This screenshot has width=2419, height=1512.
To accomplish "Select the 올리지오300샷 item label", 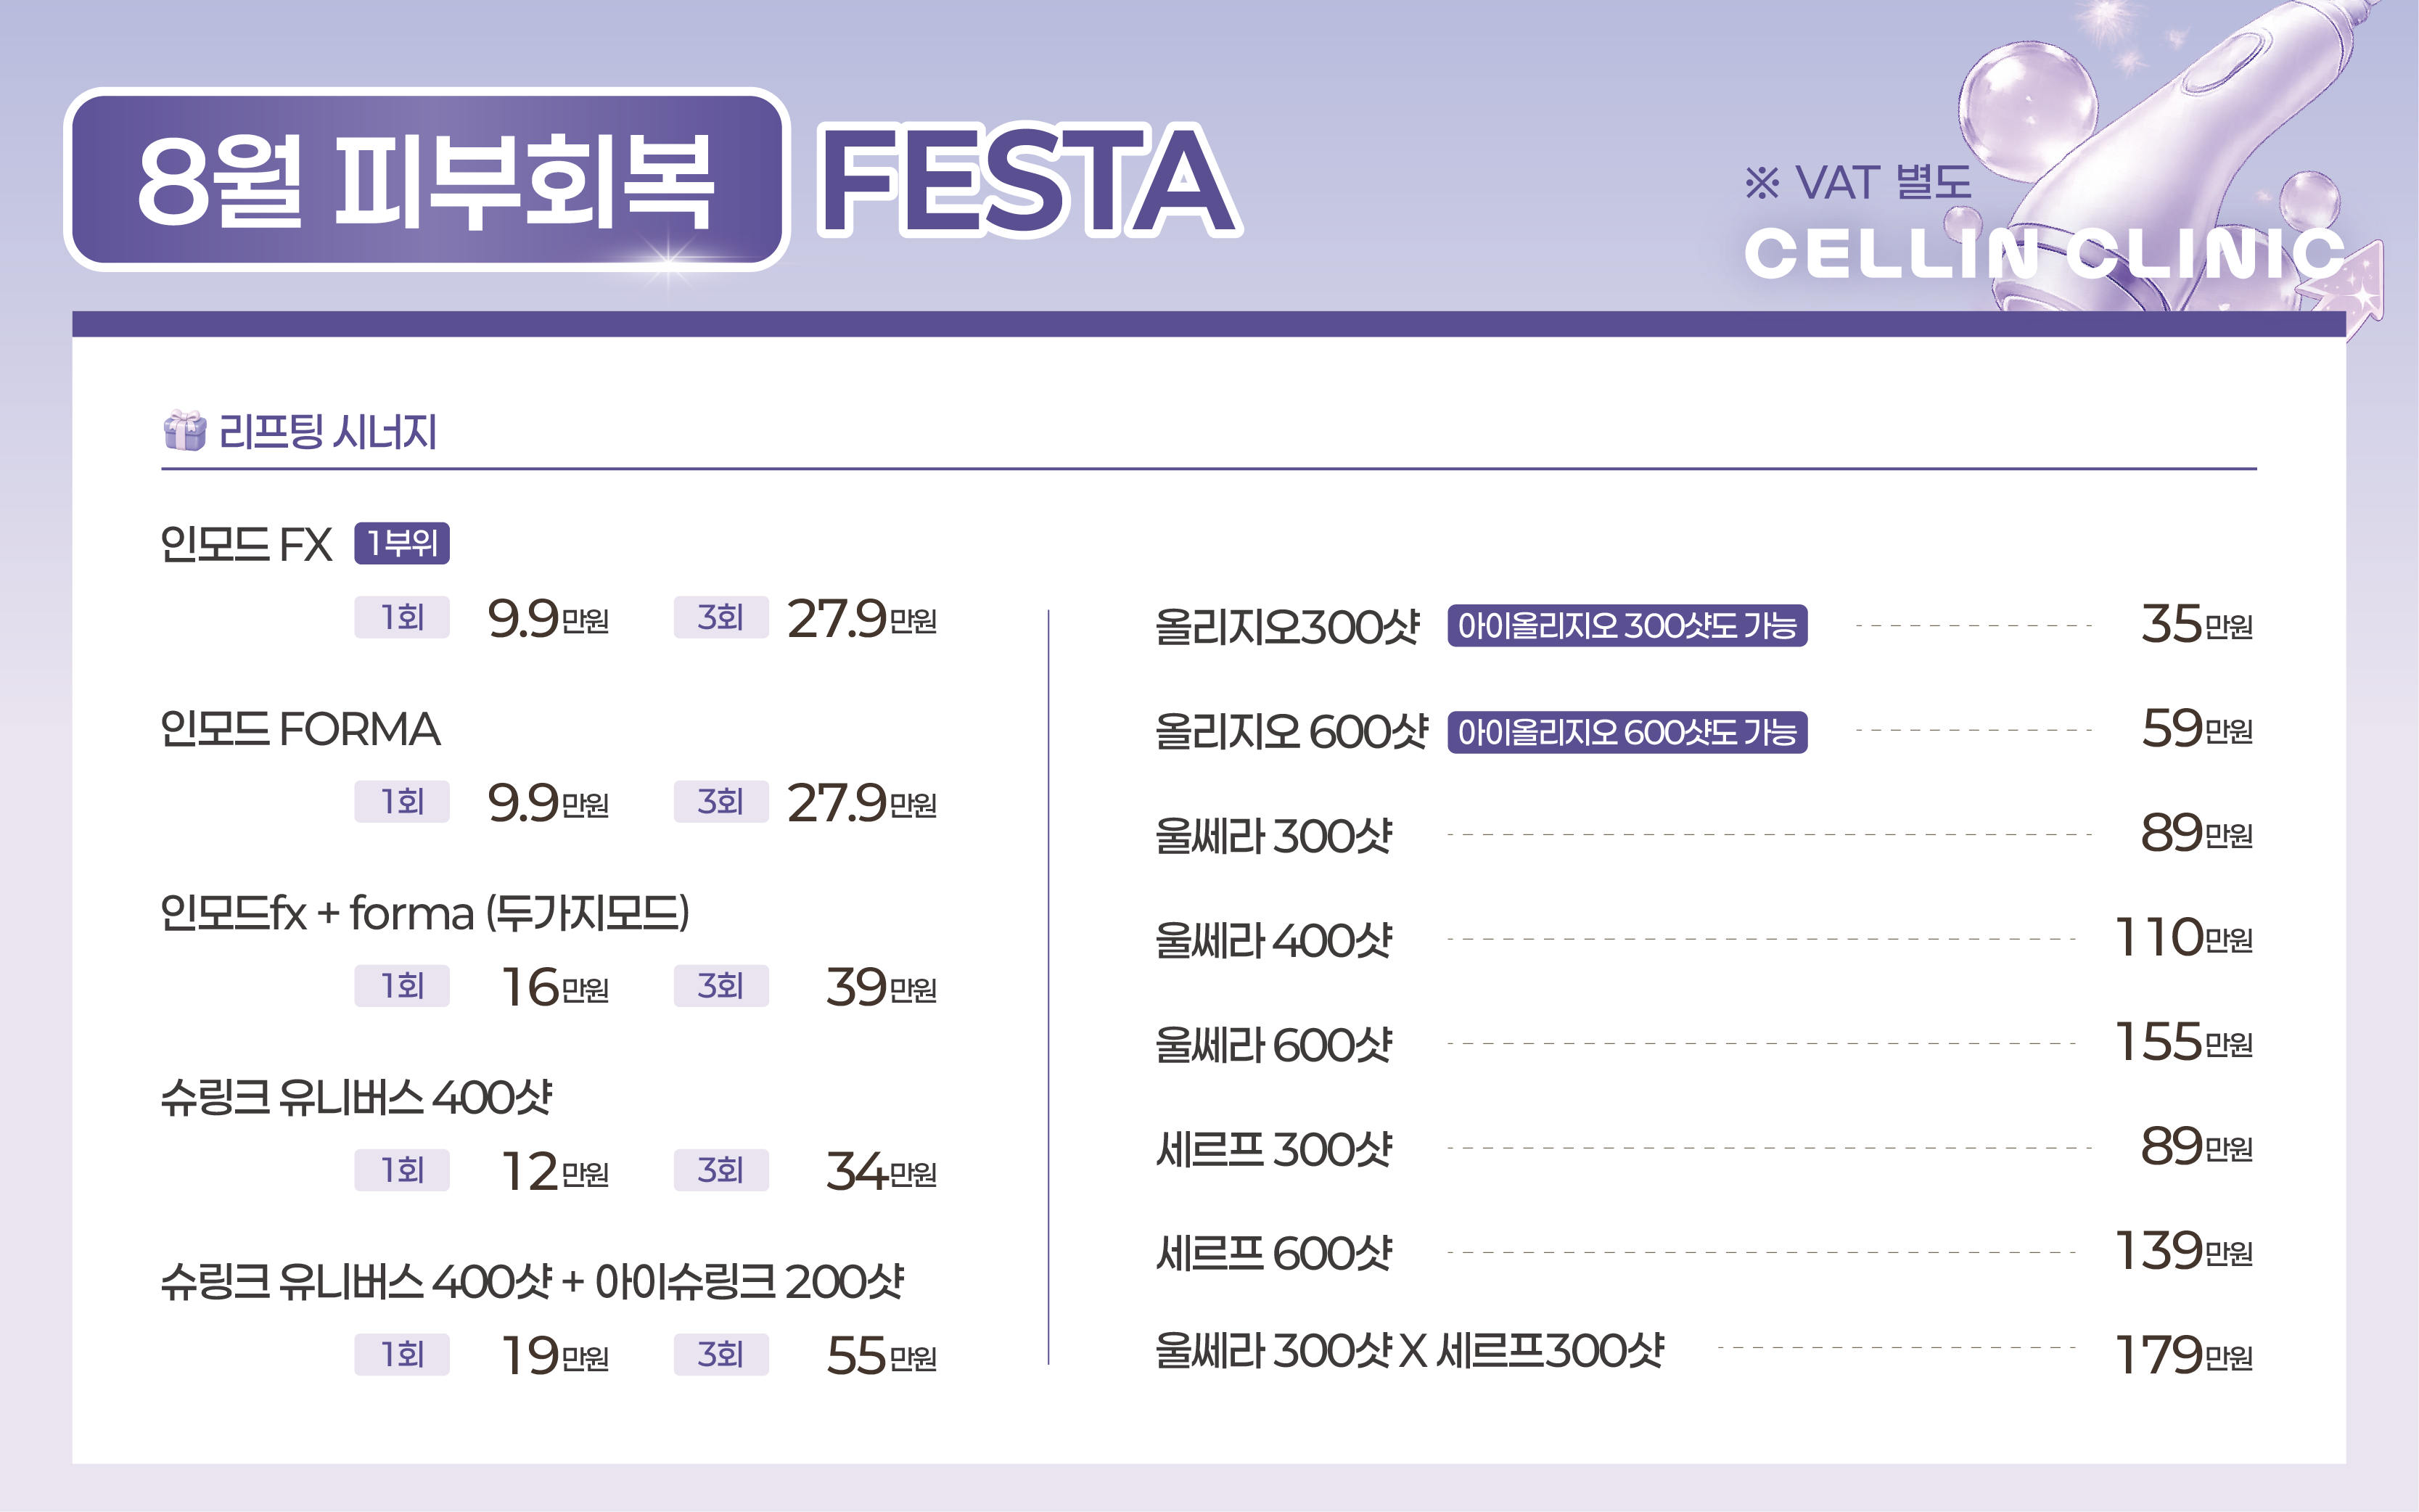I will point(1287,627).
